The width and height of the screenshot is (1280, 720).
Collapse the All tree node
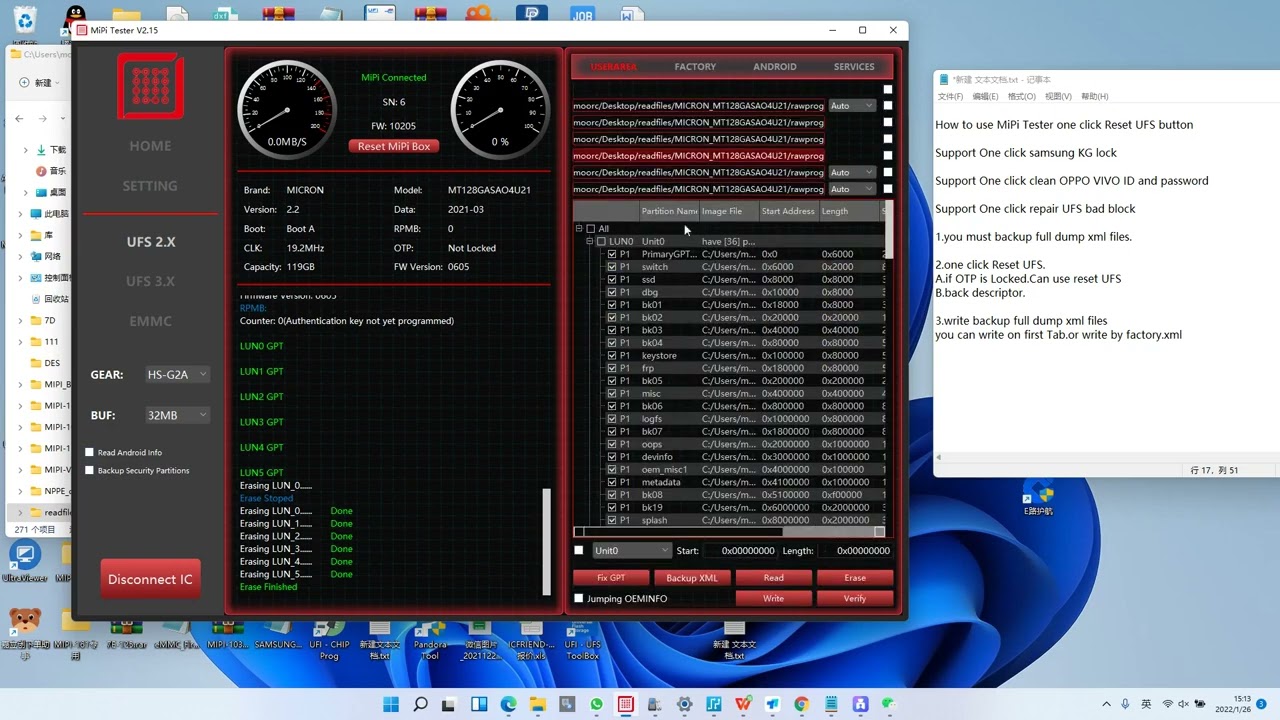pyautogui.click(x=579, y=229)
